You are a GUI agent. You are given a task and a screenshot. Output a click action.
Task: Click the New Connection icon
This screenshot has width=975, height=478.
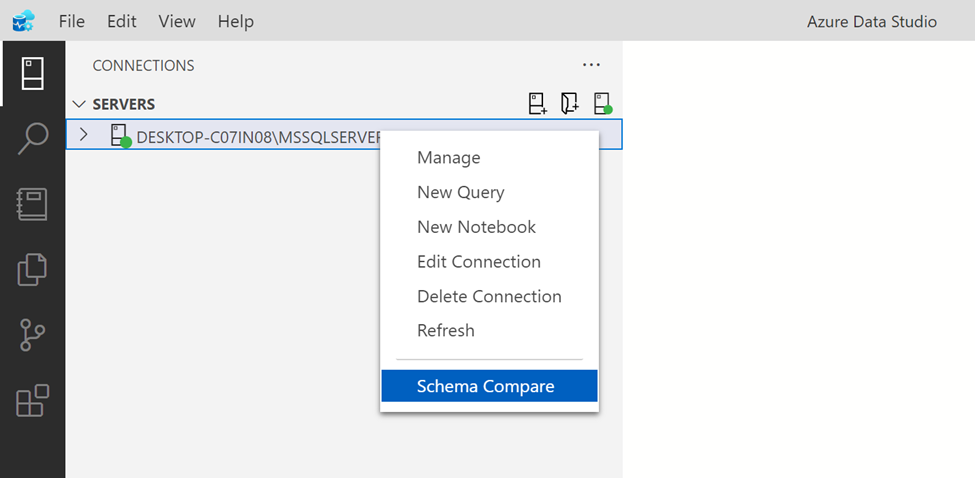pos(538,104)
